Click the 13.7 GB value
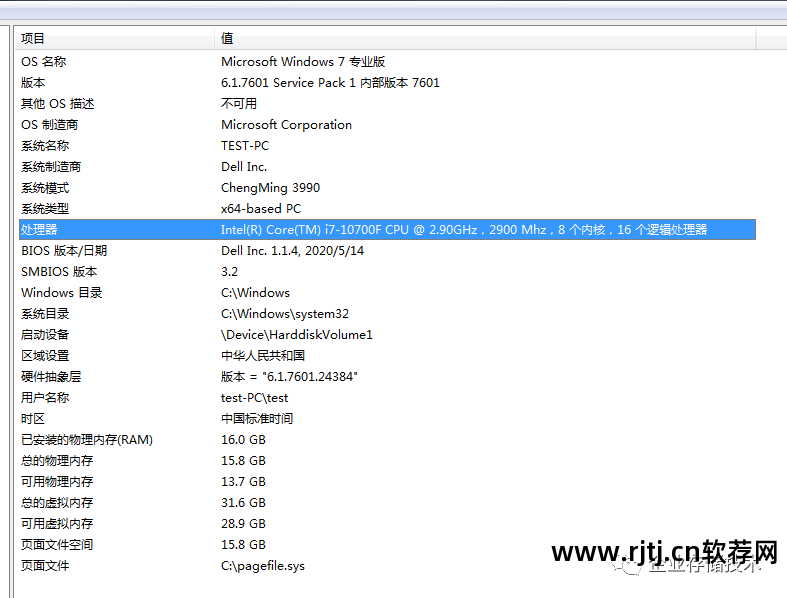Viewport: 787px width, 598px height. click(243, 482)
